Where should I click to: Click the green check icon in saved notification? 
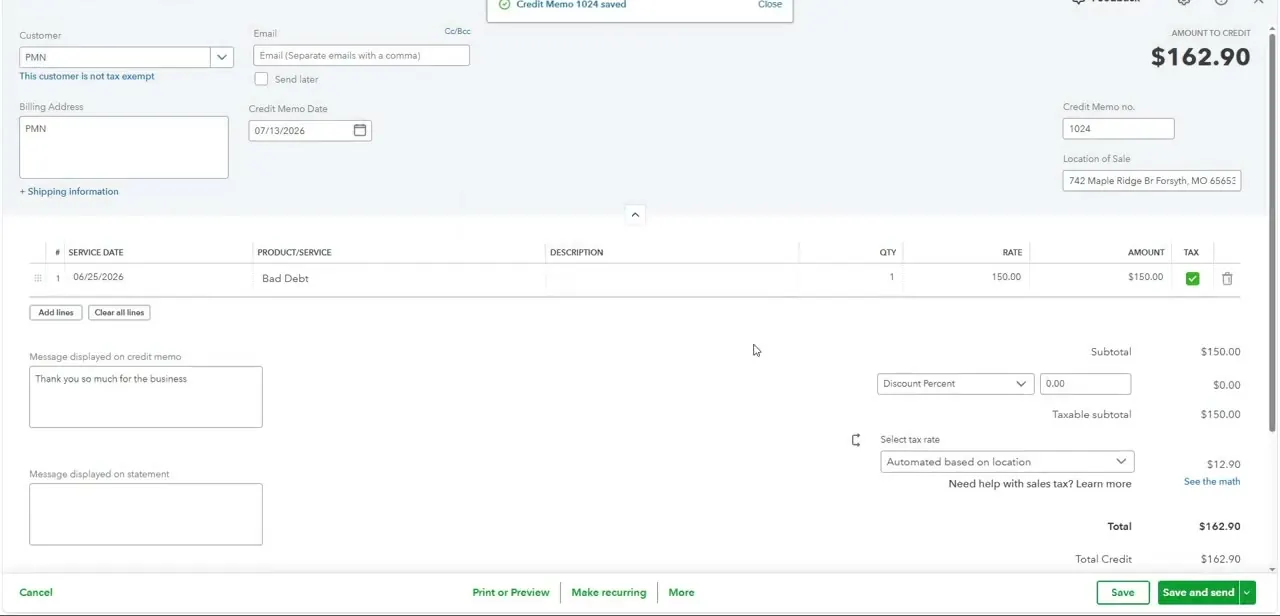pos(505,4)
